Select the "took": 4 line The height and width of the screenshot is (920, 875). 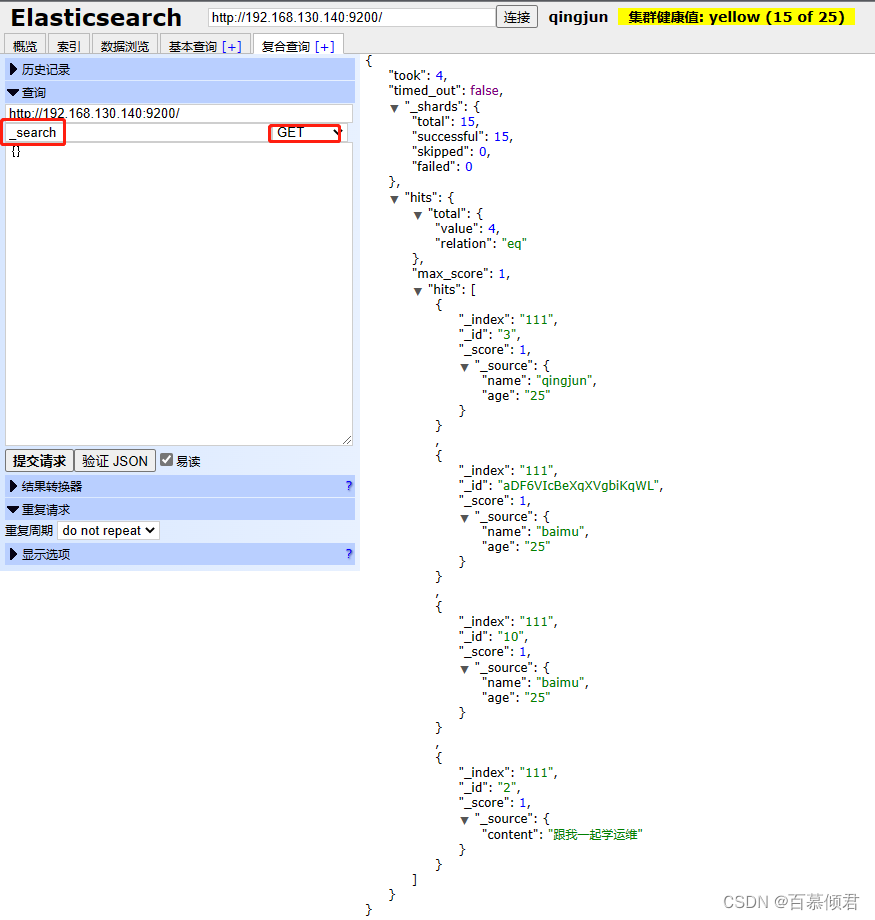click(x=418, y=76)
